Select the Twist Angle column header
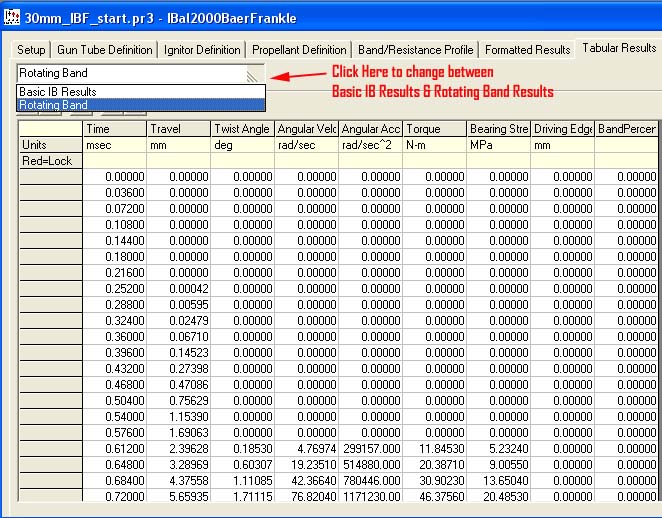Viewport: 662px width, 518px height. pos(242,129)
